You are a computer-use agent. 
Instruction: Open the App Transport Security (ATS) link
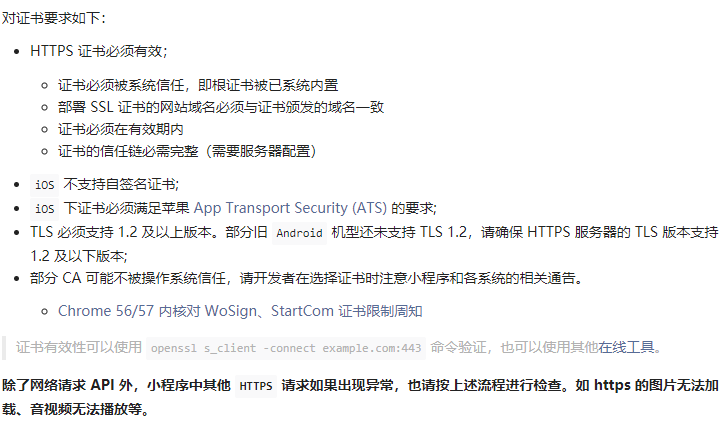click(290, 208)
